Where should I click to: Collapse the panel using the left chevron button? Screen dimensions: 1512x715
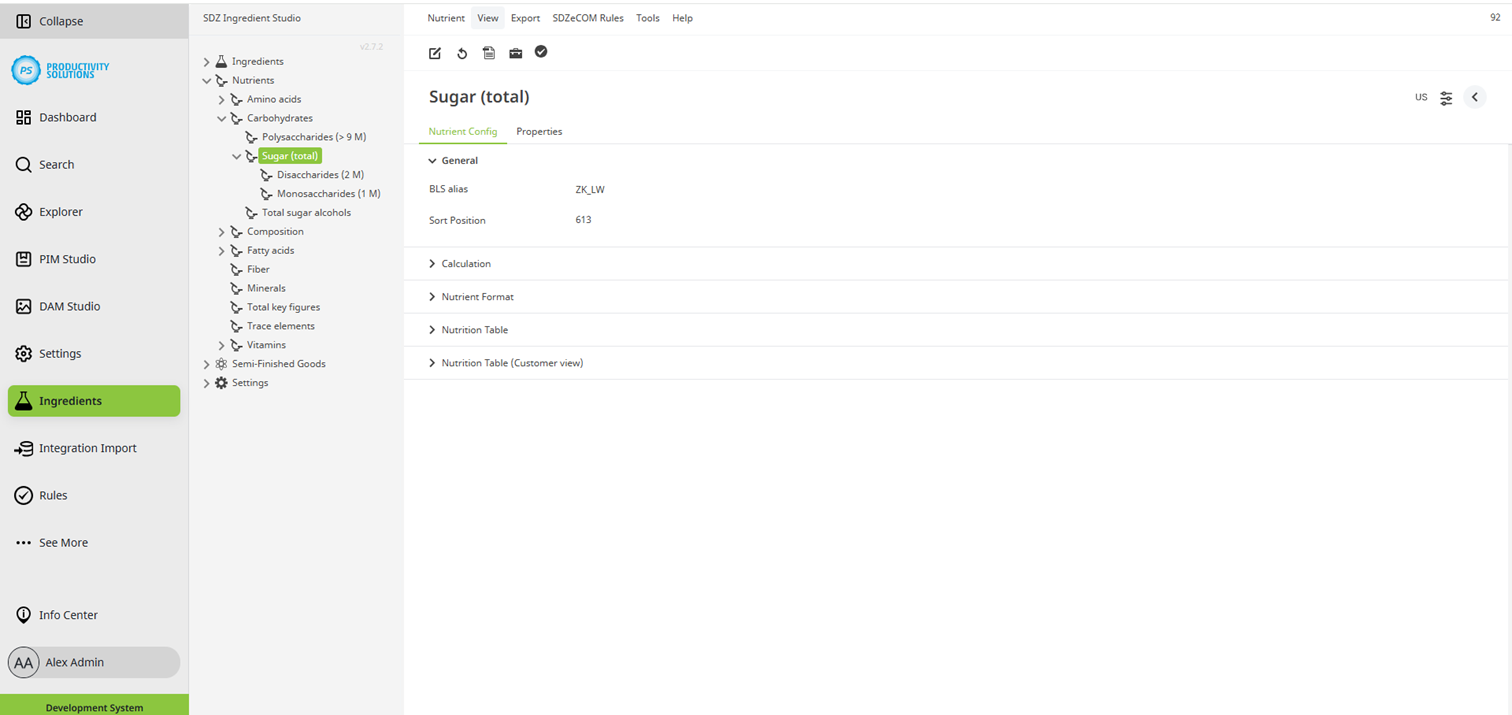tap(1474, 97)
